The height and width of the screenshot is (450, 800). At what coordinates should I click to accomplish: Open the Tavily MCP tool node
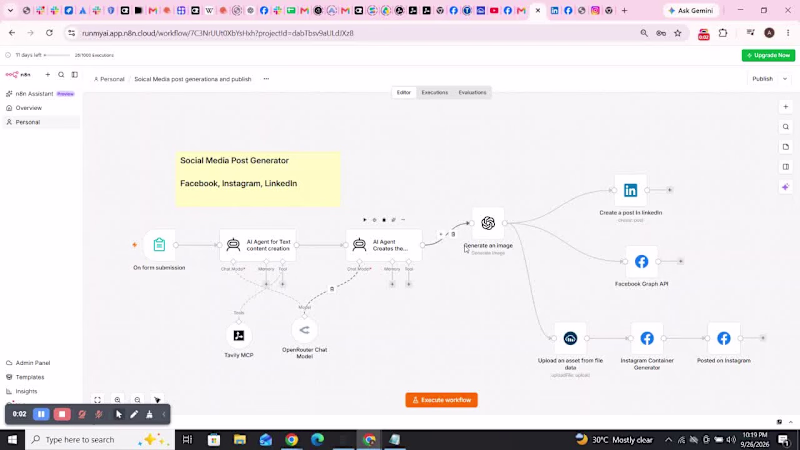[239, 335]
